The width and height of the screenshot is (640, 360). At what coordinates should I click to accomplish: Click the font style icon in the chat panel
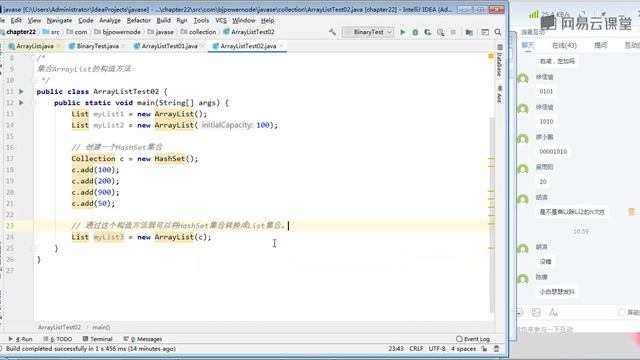(x=553, y=312)
